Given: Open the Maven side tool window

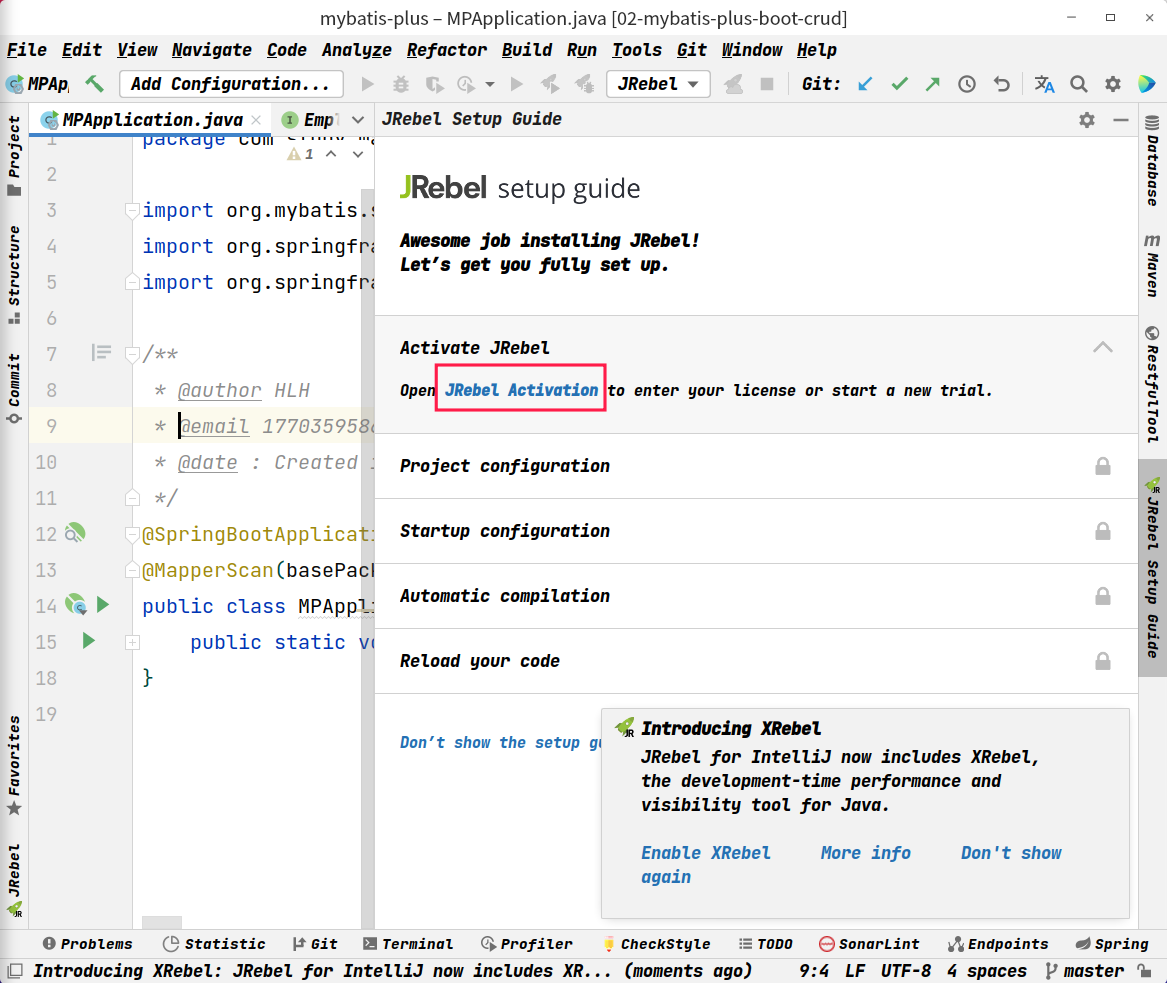Looking at the screenshot, I should [x=1152, y=266].
